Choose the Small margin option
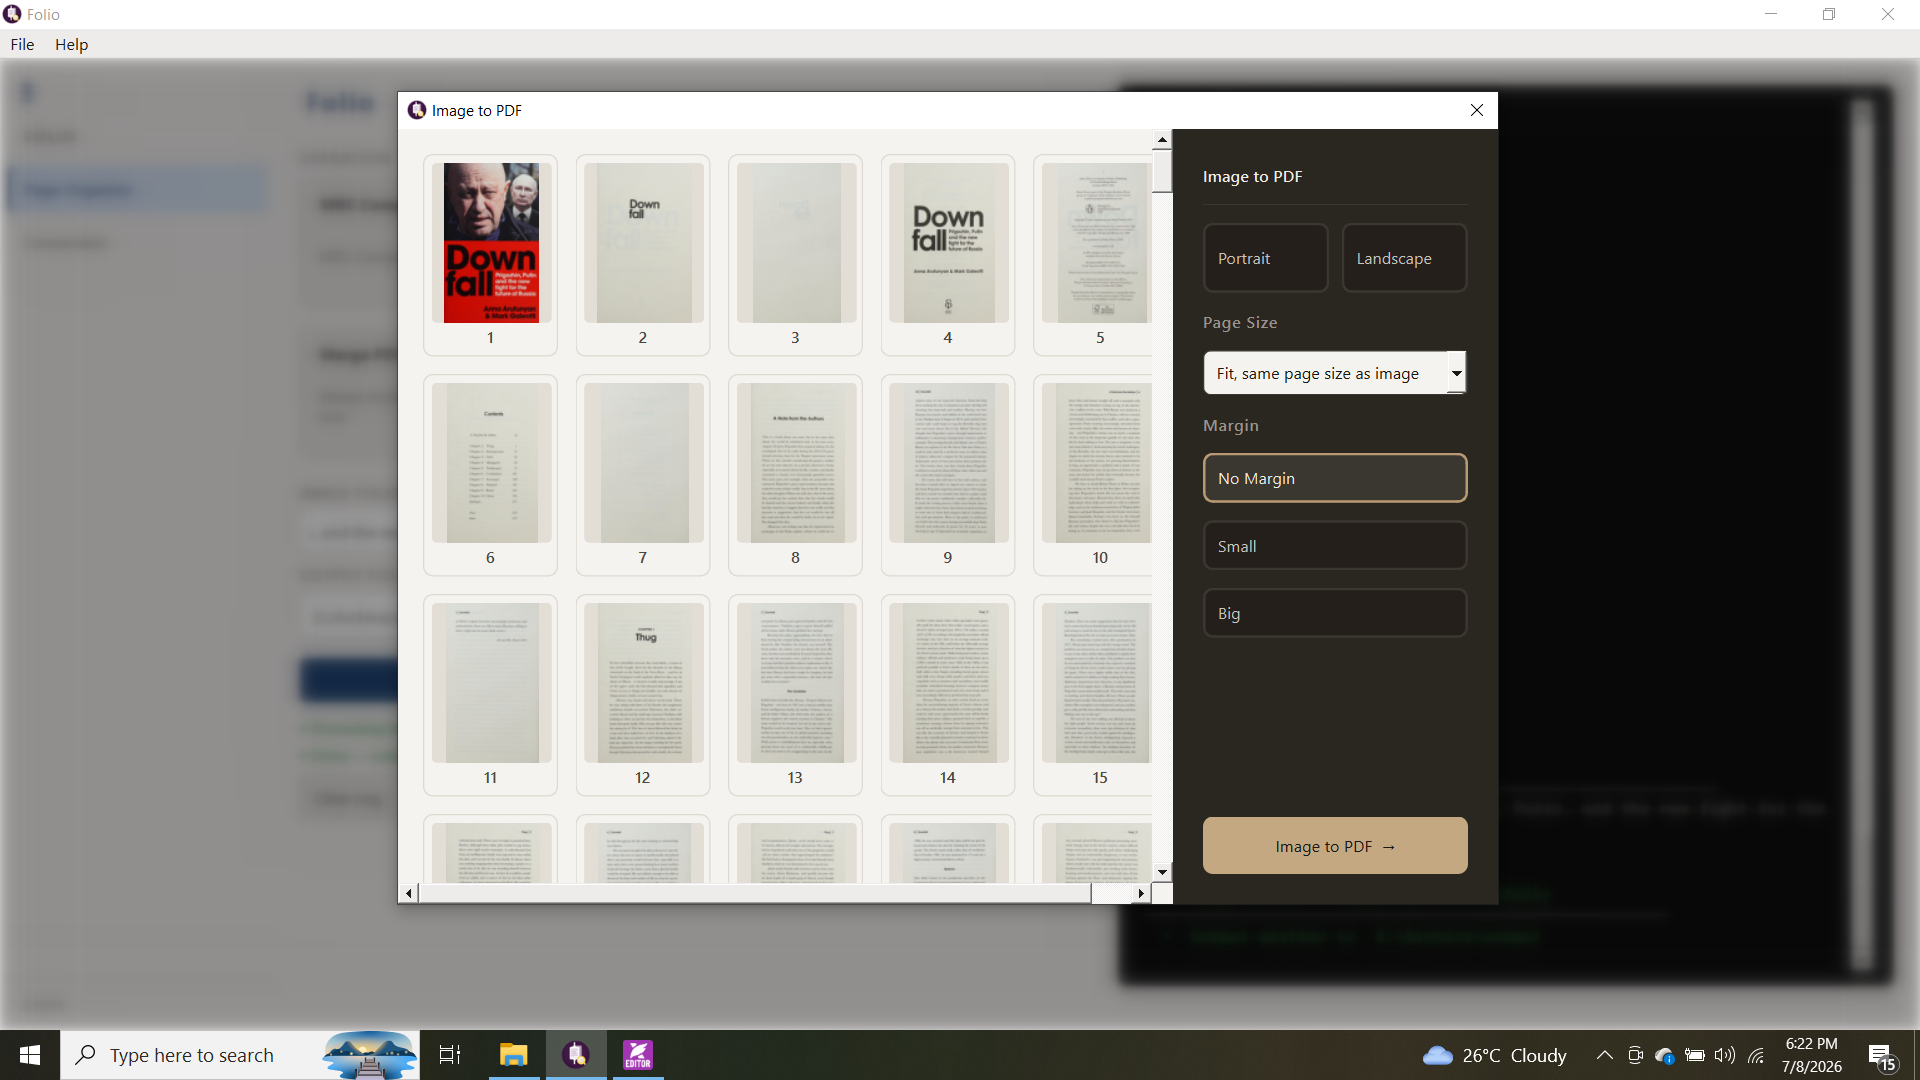Viewport: 1920px width, 1080px height. pyautogui.click(x=1335, y=546)
